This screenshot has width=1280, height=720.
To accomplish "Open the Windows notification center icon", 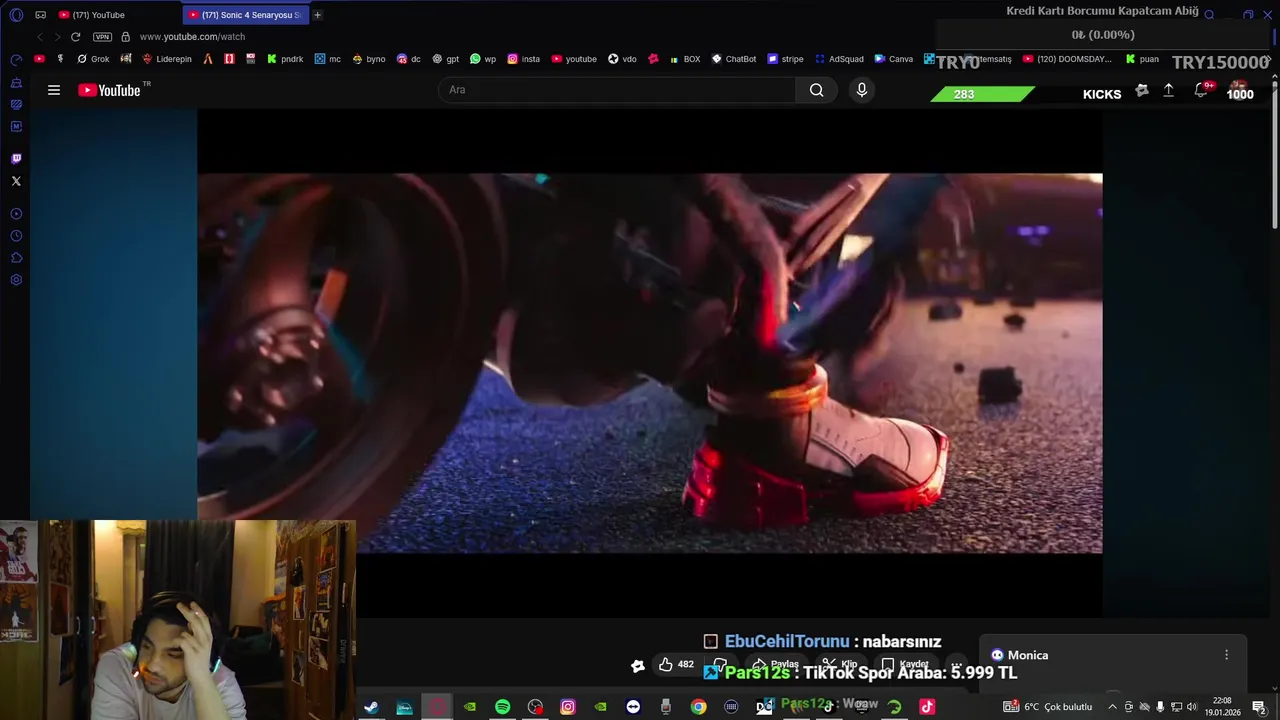I will point(1259,707).
